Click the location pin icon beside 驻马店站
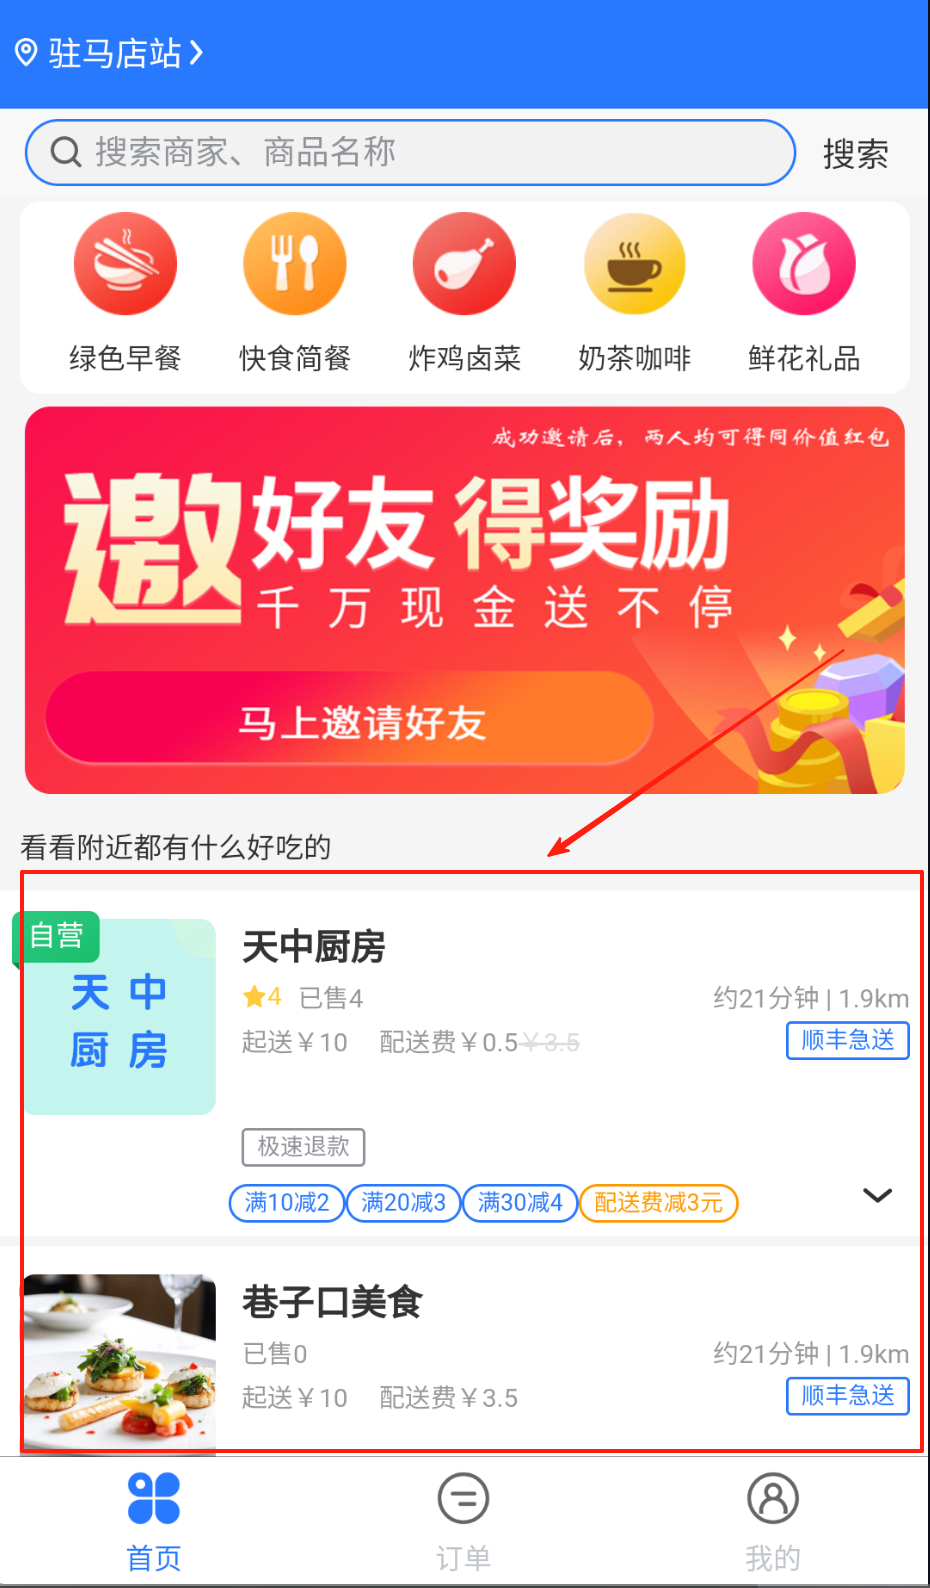Screen dimensions: 930x1588 [26, 52]
